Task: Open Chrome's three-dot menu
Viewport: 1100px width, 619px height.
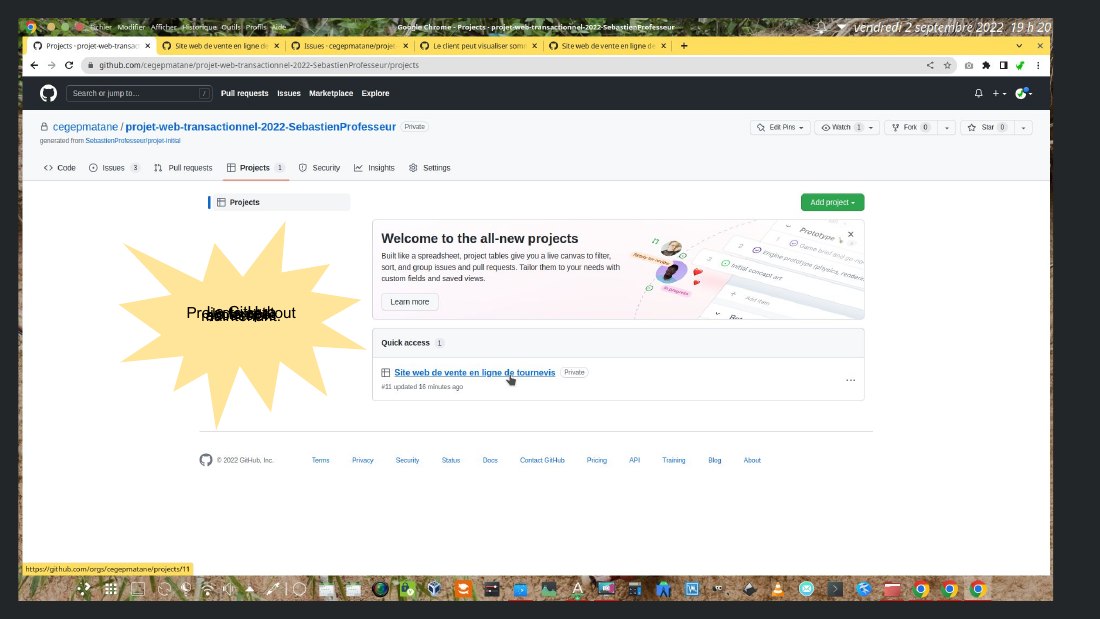Action: (1038, 65)
